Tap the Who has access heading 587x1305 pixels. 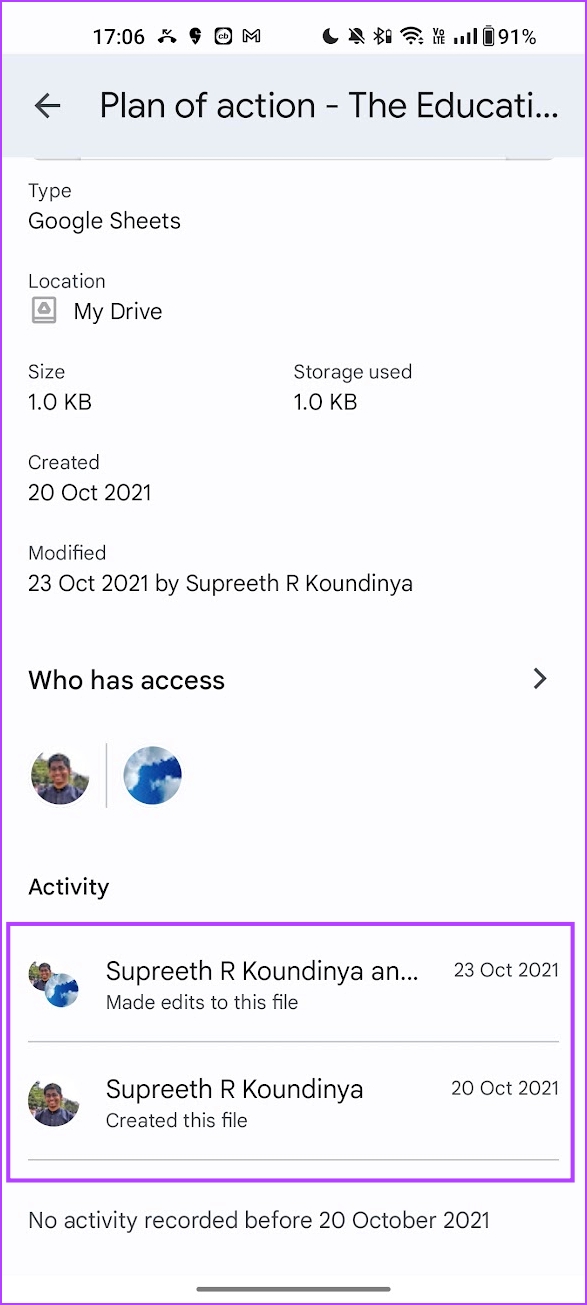(x=126, y=680)
